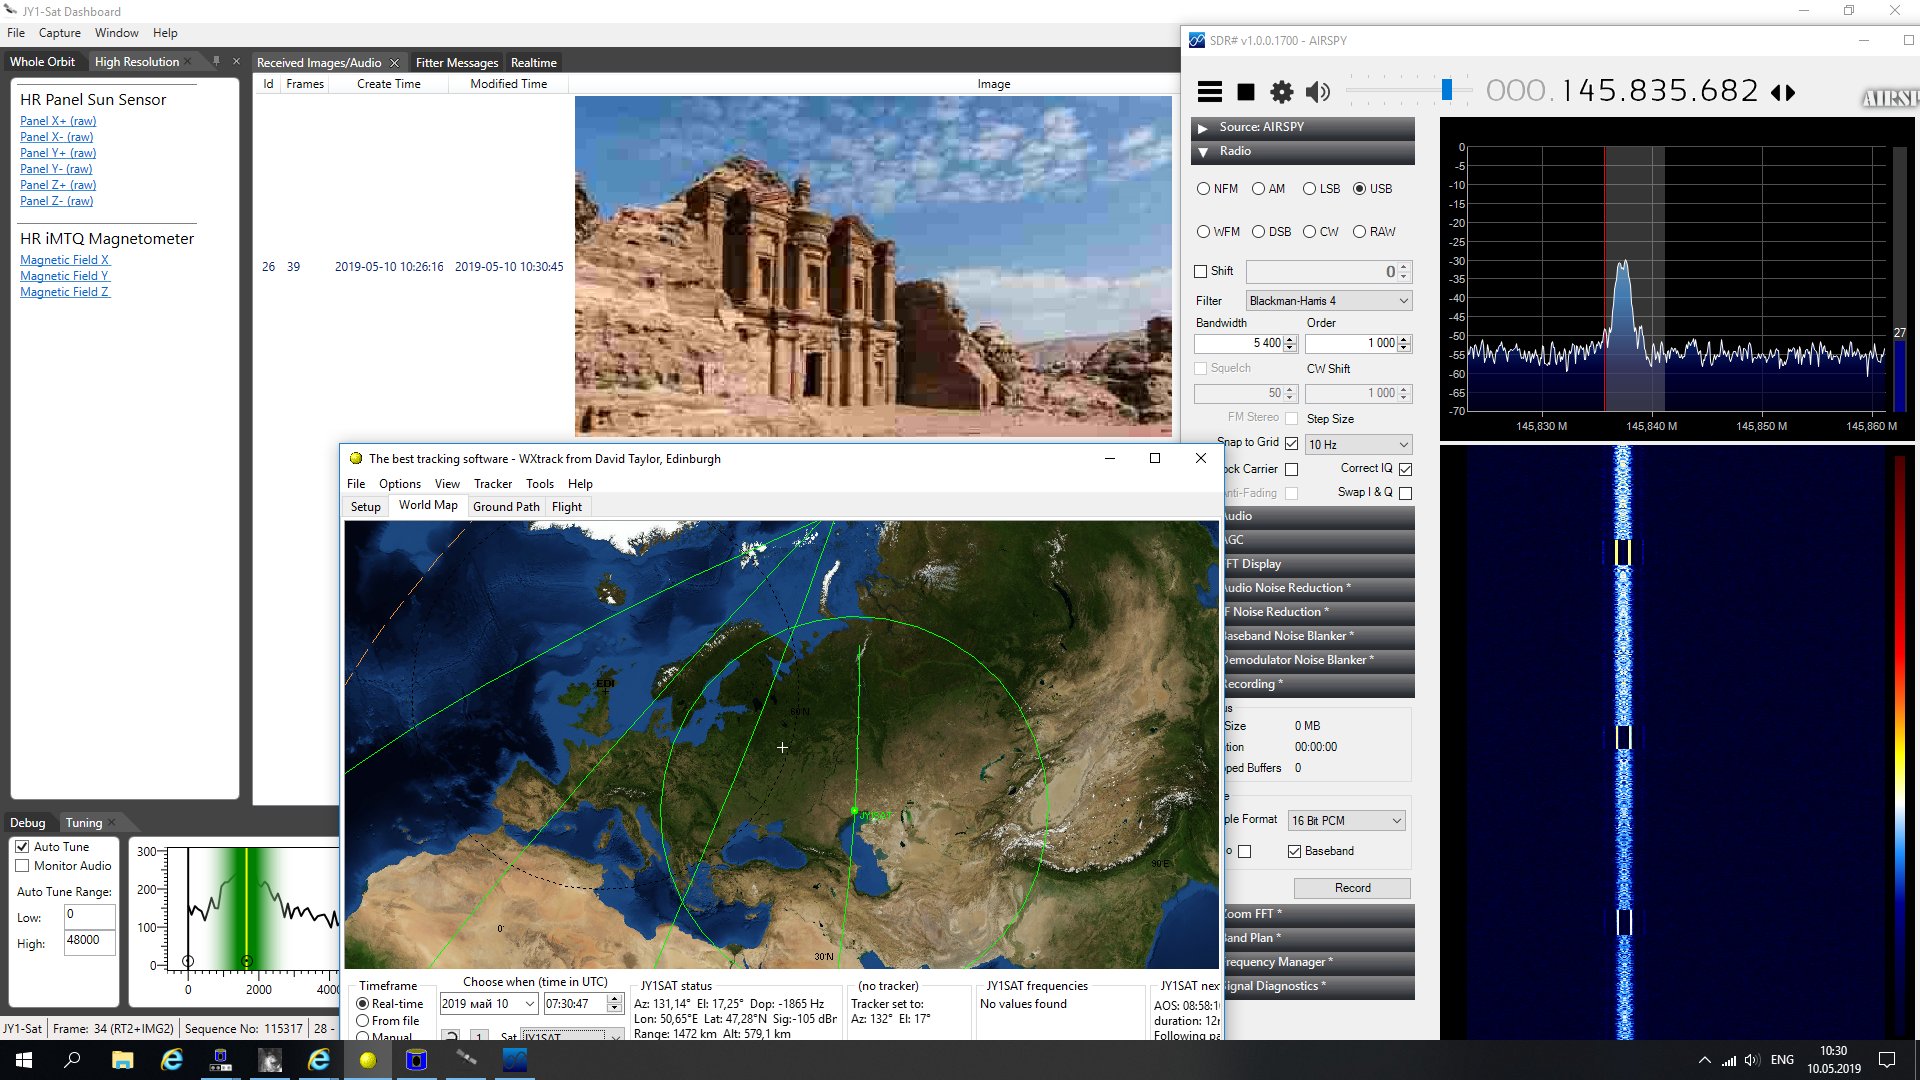Mute audio via SDR# speaker icon

(x=1318, y=92)
